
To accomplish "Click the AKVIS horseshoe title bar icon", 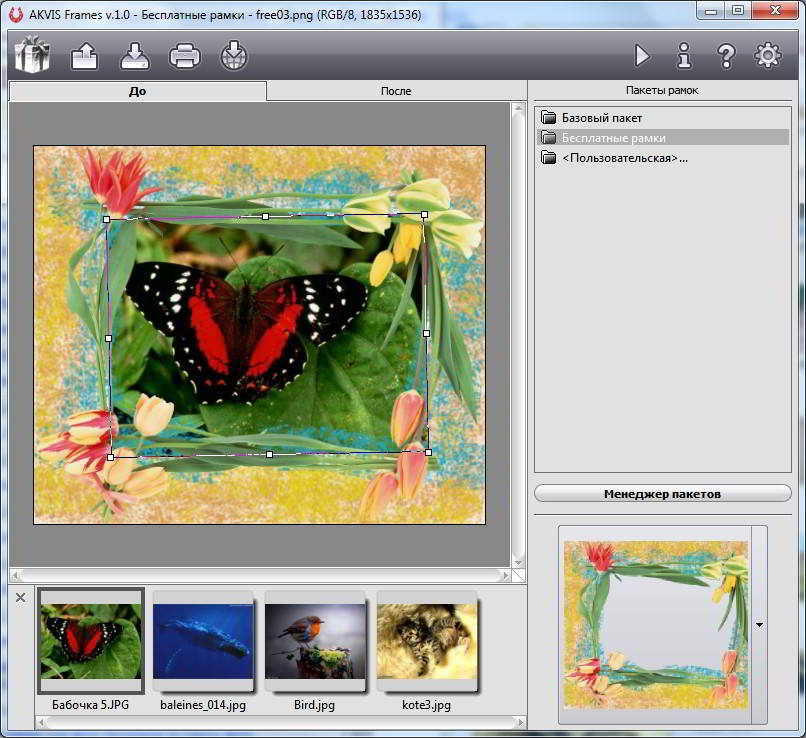I will [x=16, y=14].
